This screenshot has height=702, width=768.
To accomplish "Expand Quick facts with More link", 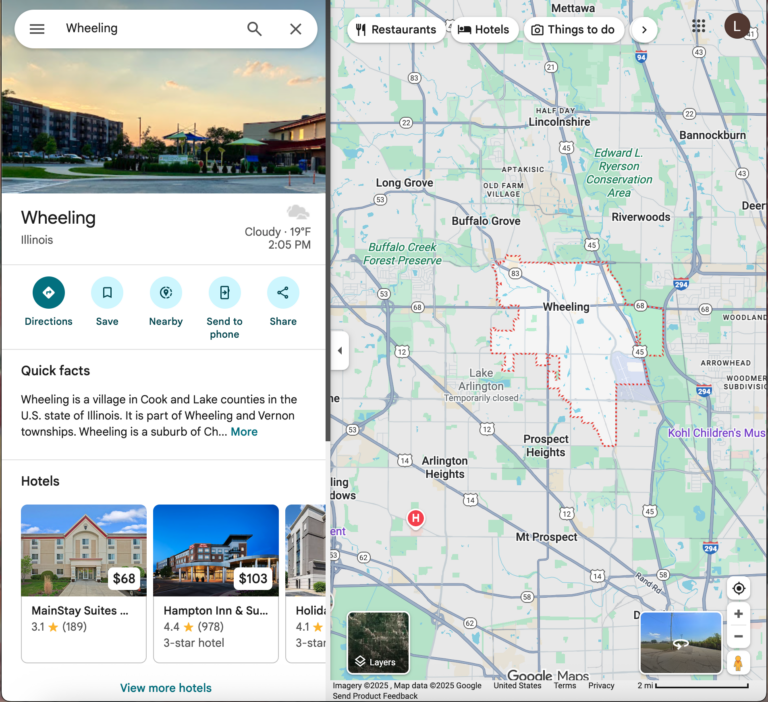I will coord(244,432).
